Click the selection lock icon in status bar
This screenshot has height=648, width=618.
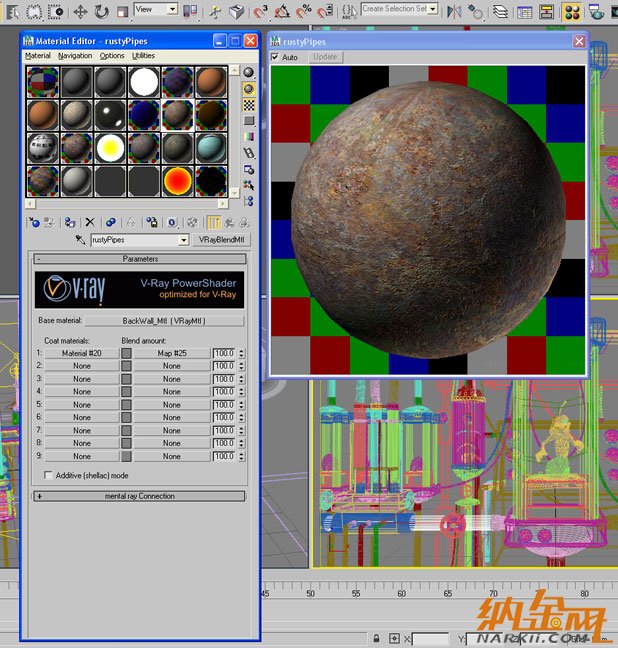(376, 638)
